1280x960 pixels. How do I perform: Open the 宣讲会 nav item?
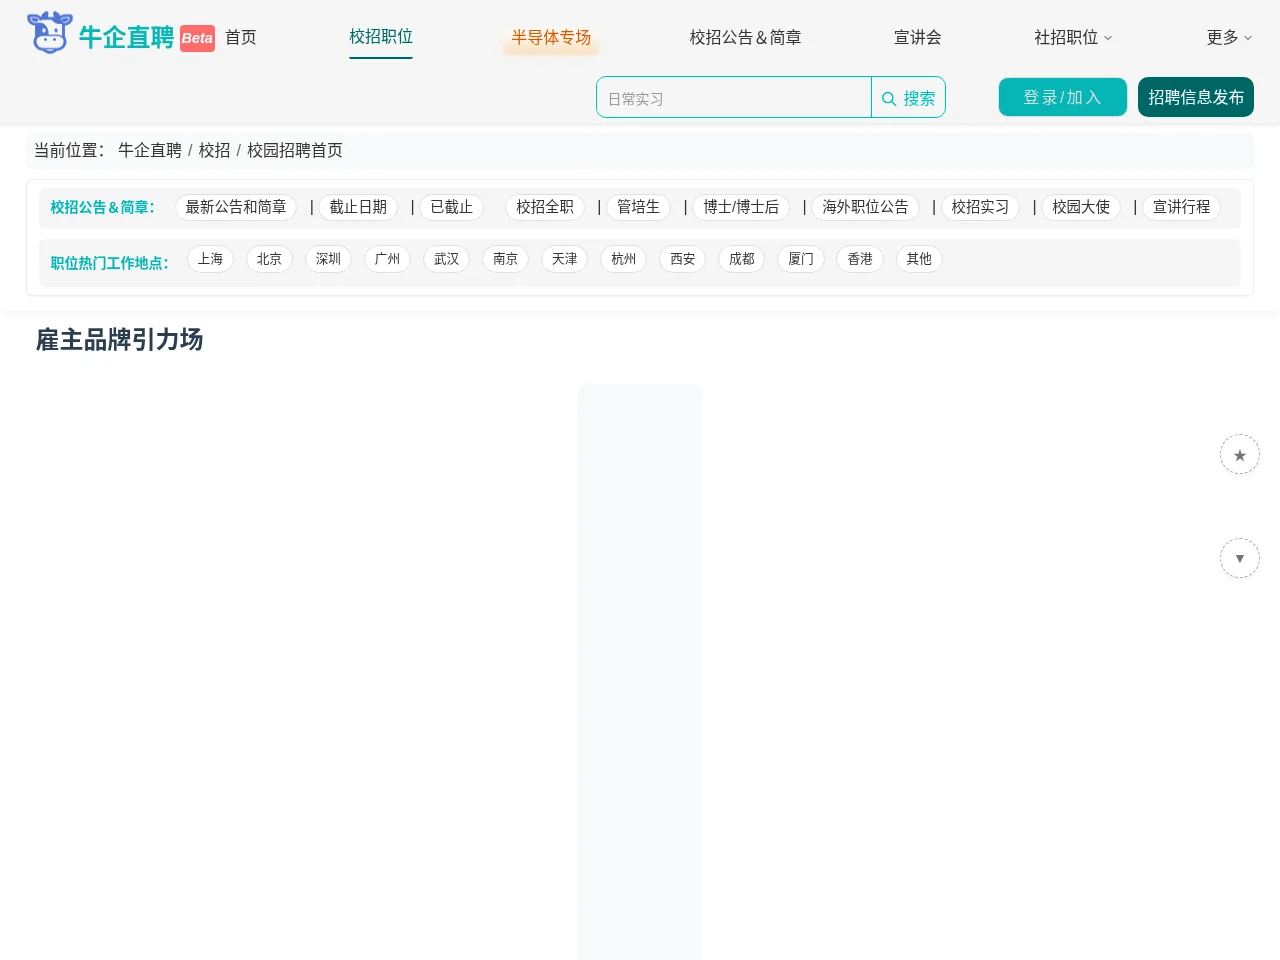917,38
